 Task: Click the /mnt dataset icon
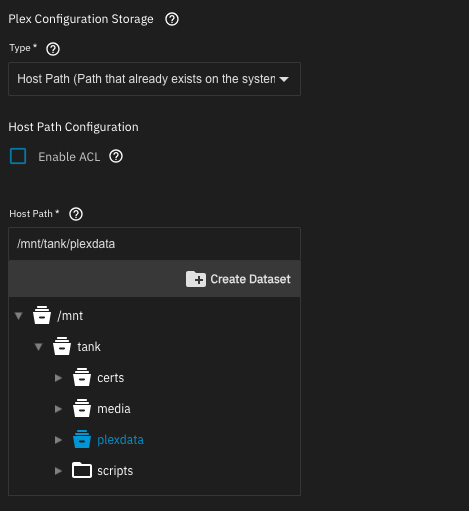click(x=42, y=315)
